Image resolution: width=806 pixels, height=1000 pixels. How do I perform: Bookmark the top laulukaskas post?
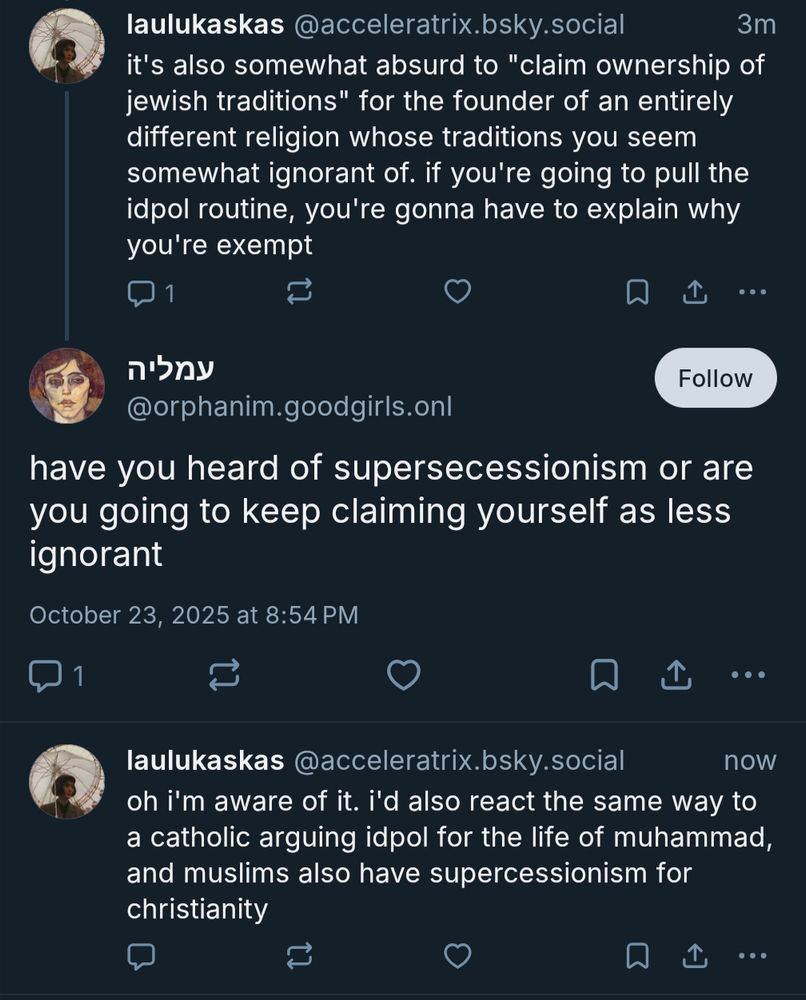637,292
